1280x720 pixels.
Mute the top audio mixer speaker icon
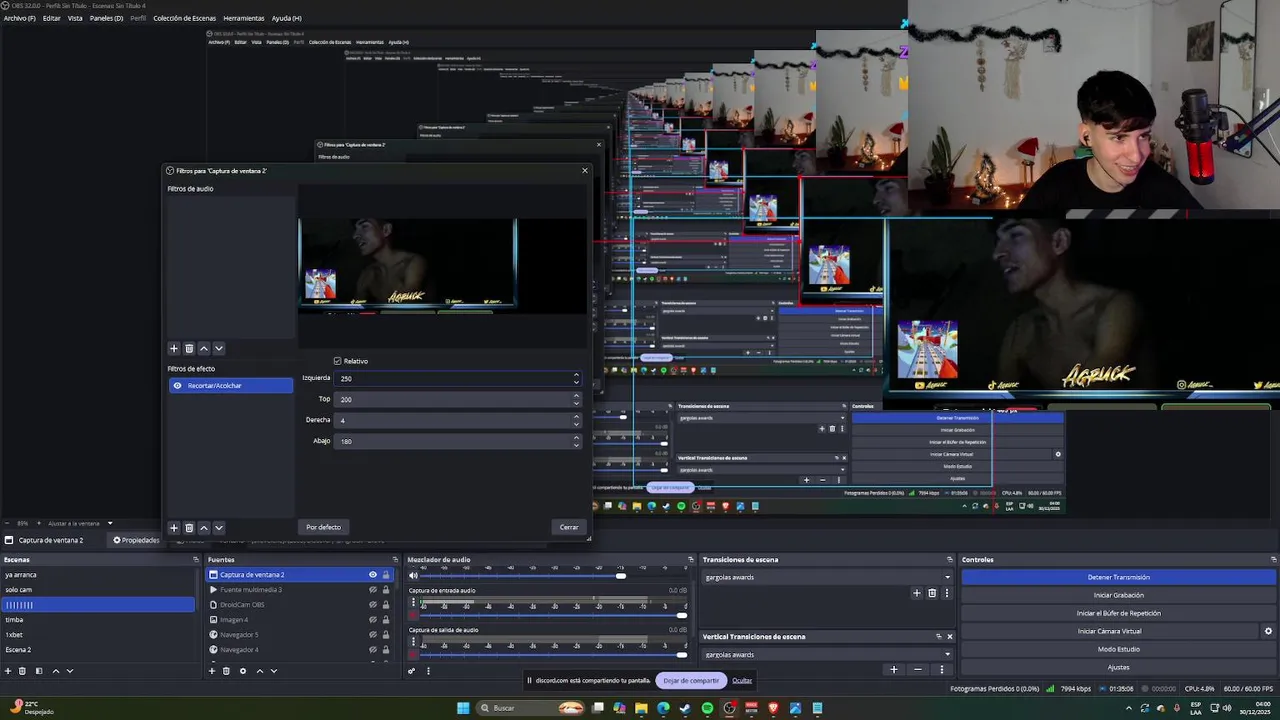click(413, 576)
